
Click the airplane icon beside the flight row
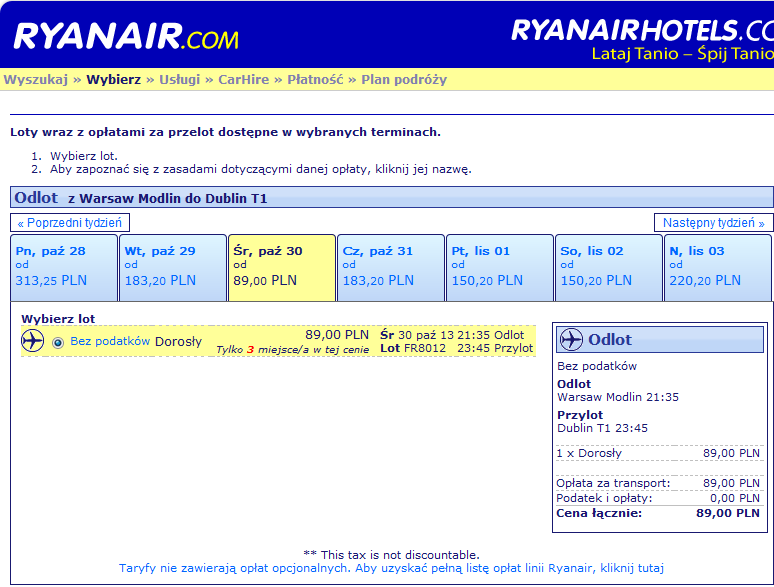click(x=33, y=341)
